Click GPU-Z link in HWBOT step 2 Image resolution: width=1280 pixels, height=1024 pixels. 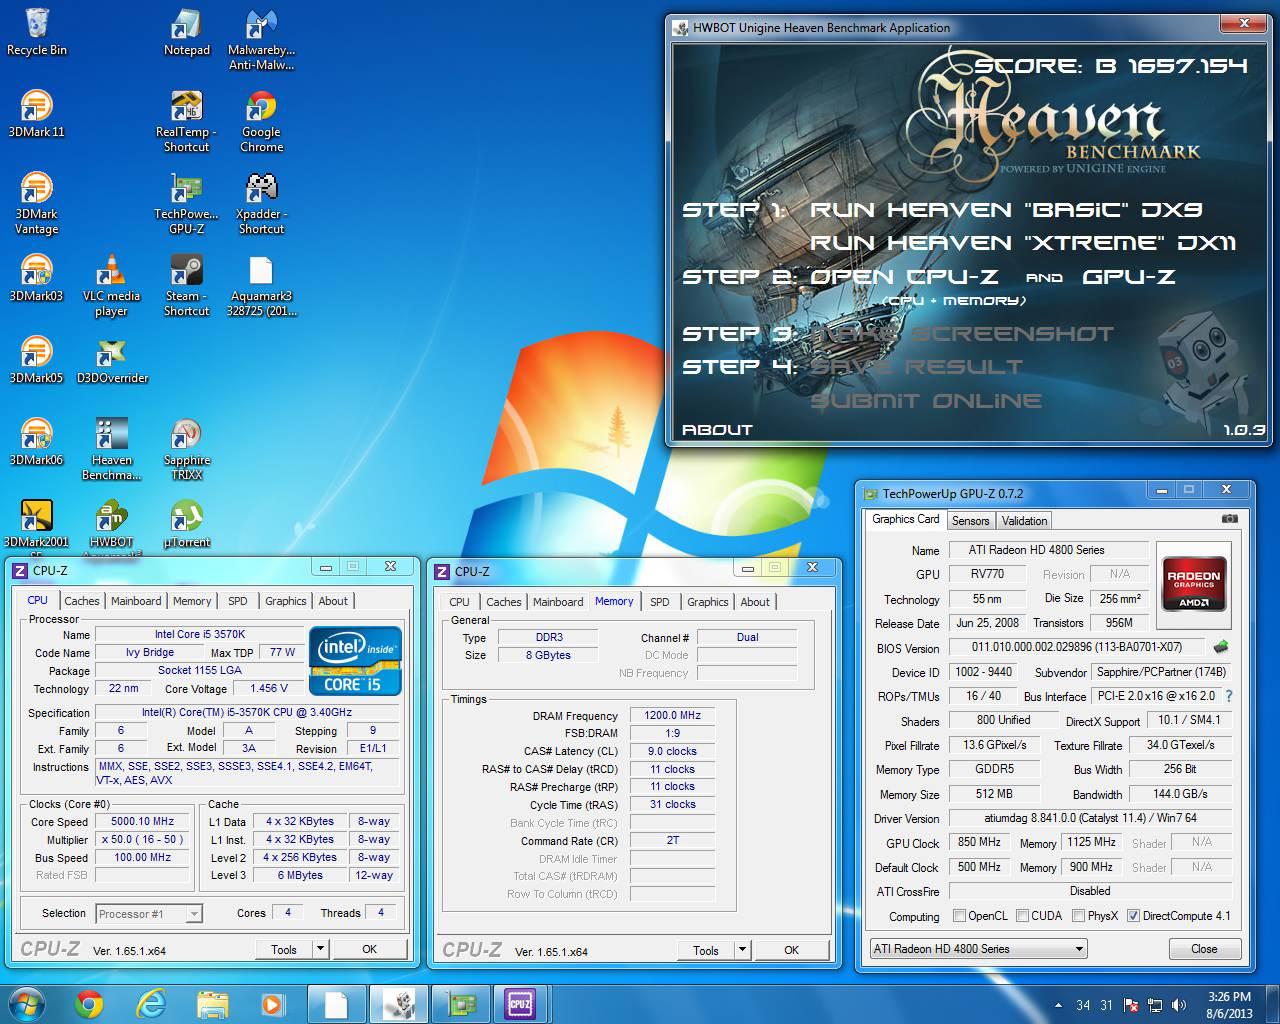pyautogui.click(x=1129, y=277)
